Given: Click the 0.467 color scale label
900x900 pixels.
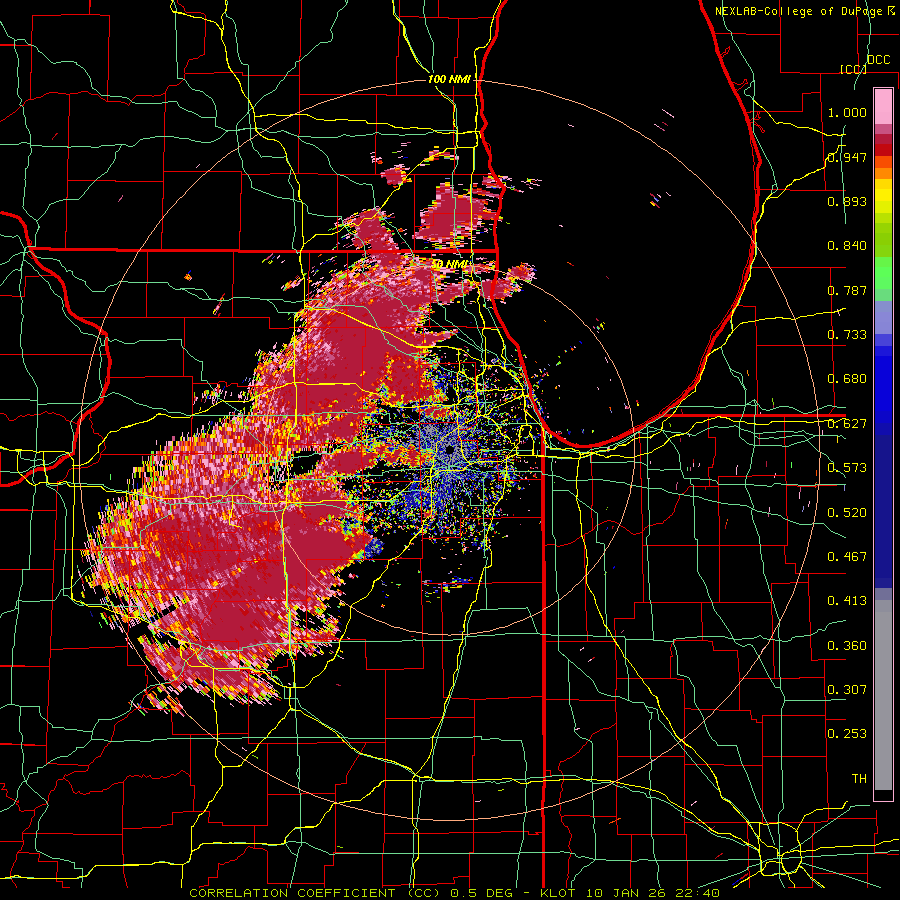Looking at the screenshot, I should [x=847, y=557].
